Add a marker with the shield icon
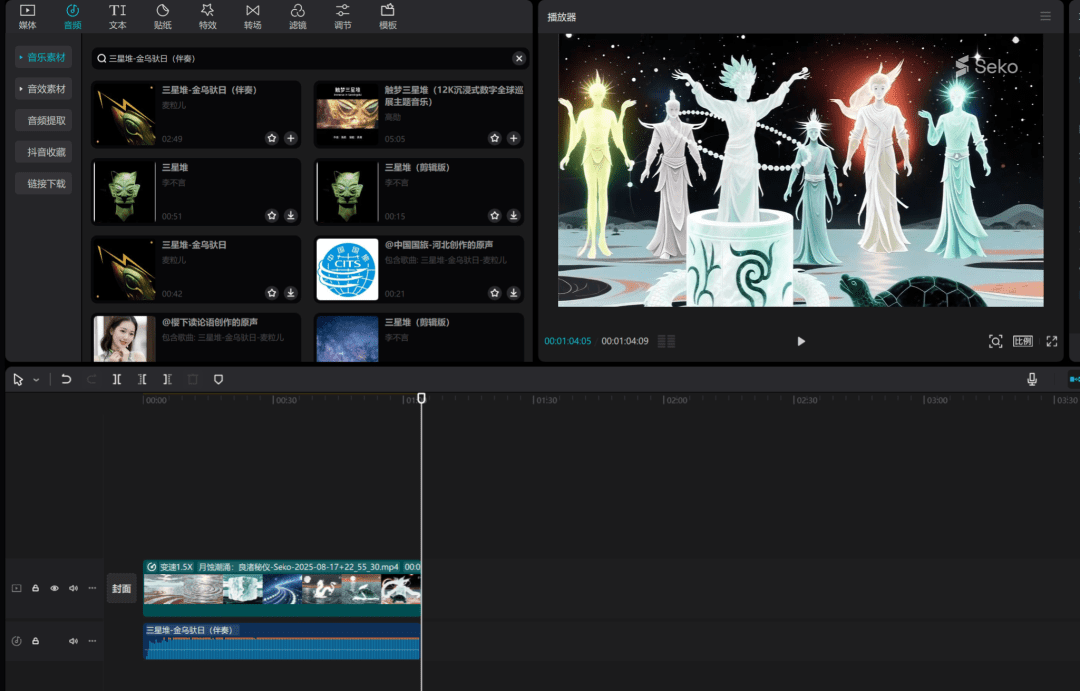The height and width of the screenshot is (691, 1080). pos(218,380)
